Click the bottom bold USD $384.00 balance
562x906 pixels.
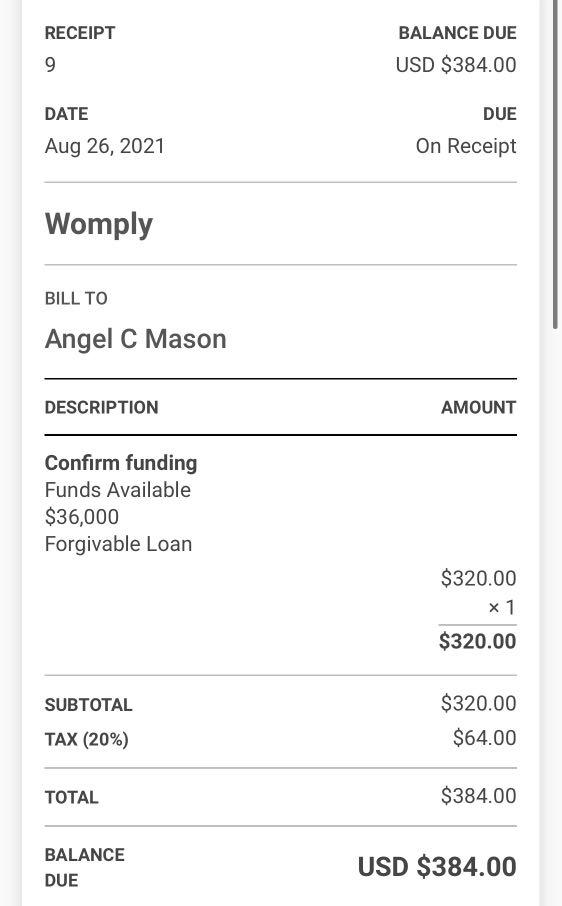pyautogui.click(x=437, y=867)
